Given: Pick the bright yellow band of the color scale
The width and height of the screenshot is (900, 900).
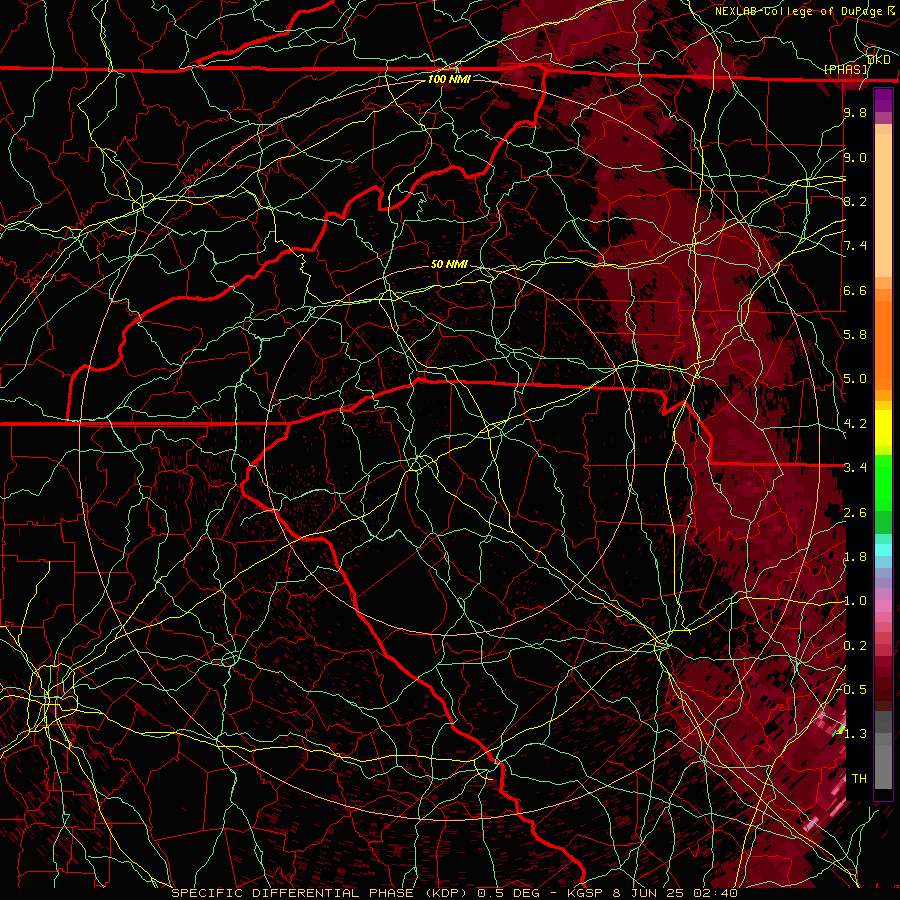Looking at the screenshot, I should click(x=883, y=428).
